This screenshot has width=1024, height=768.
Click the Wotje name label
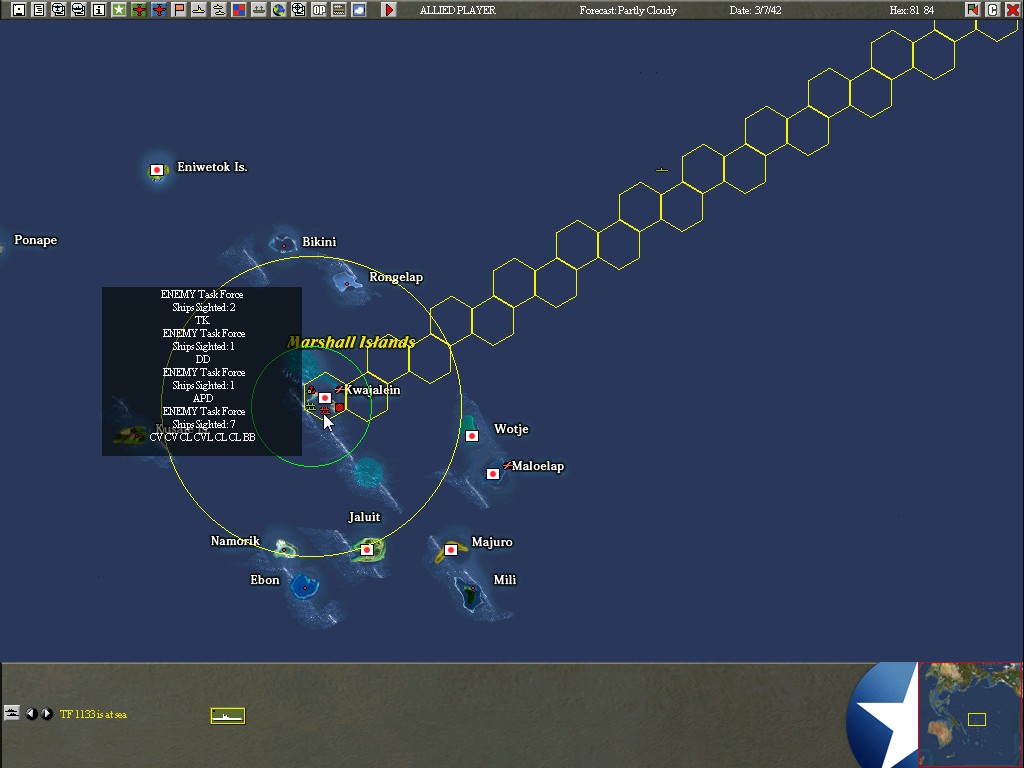click(511, 429)
